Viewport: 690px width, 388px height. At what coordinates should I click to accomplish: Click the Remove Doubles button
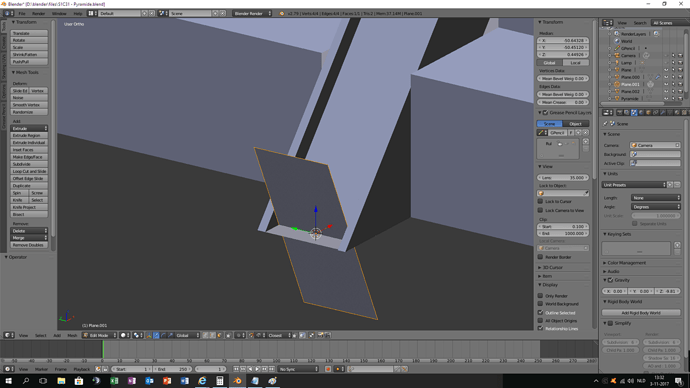tap(29, 245)
